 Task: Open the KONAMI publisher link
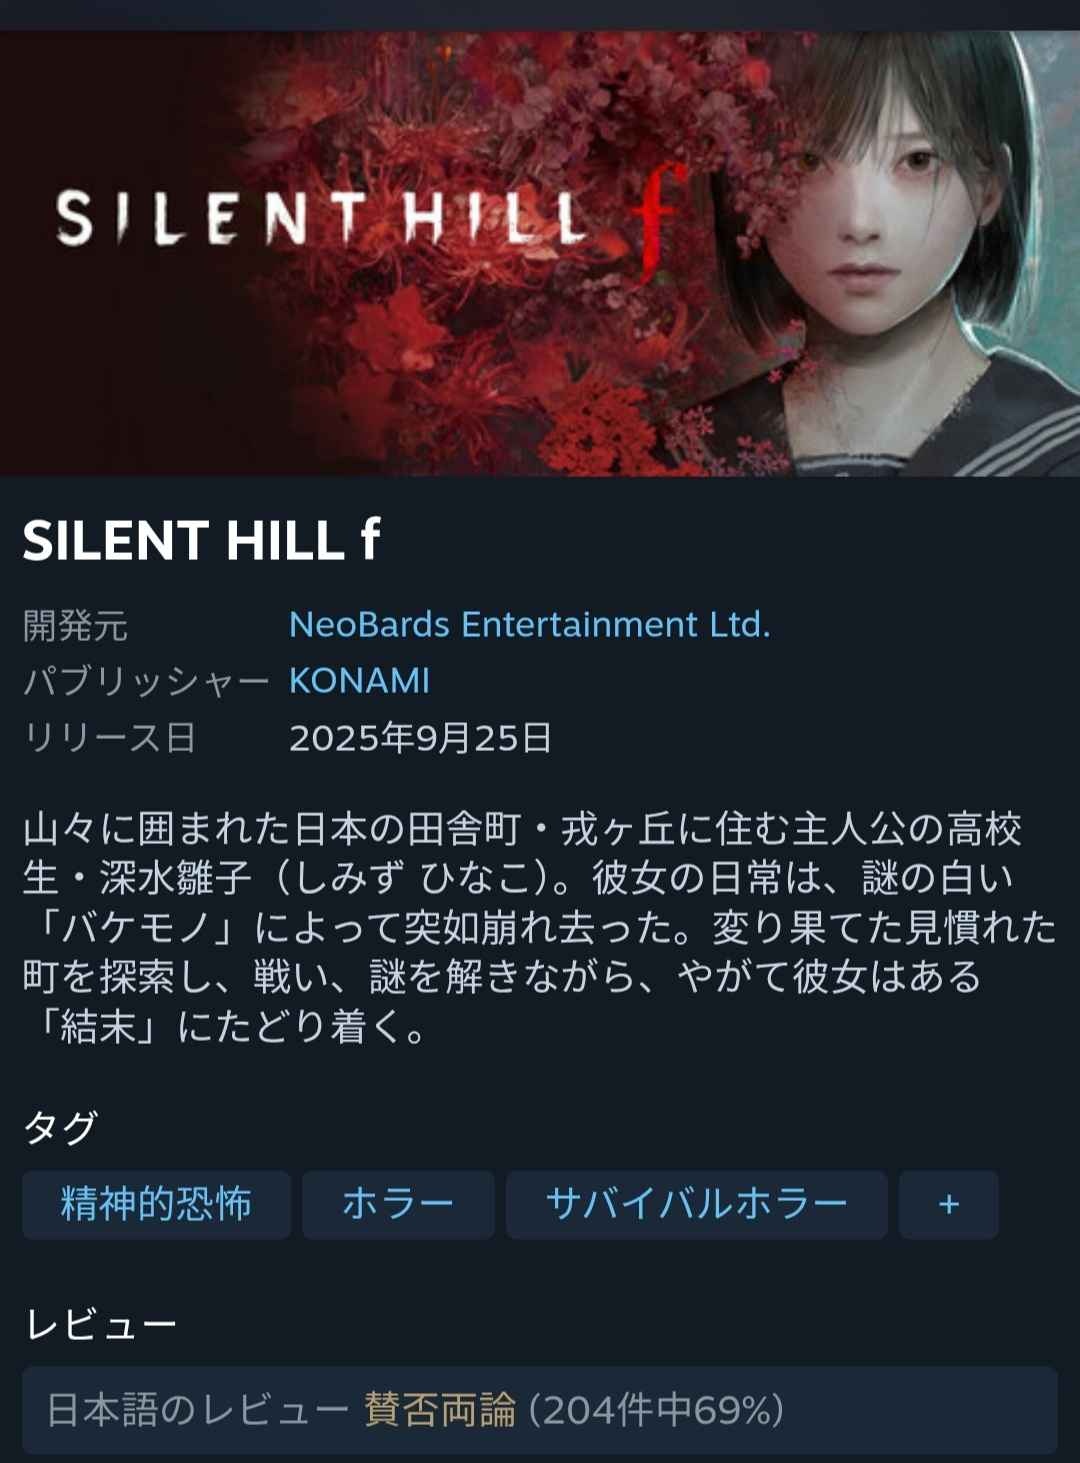click(359, 681)
